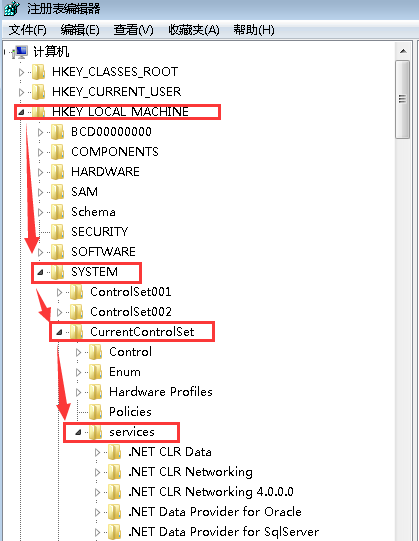
Task: Open the 文件(F) menu
Action: [x=28, y=30]
